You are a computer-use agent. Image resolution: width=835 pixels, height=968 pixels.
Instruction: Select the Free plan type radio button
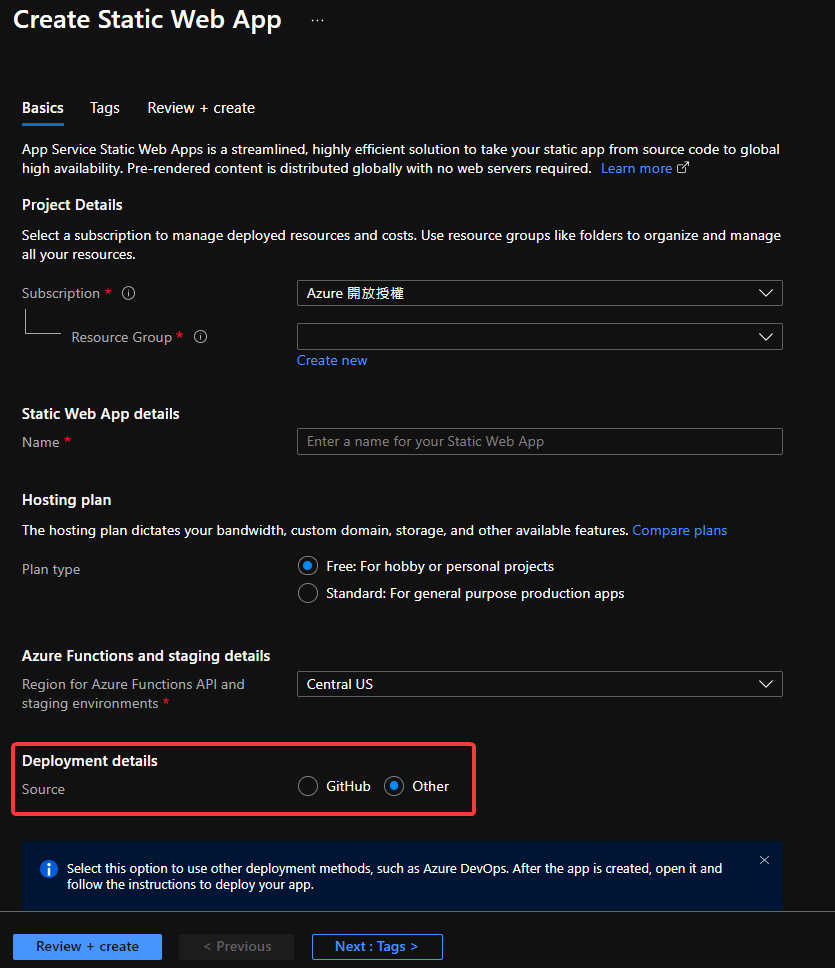point(308,566)
